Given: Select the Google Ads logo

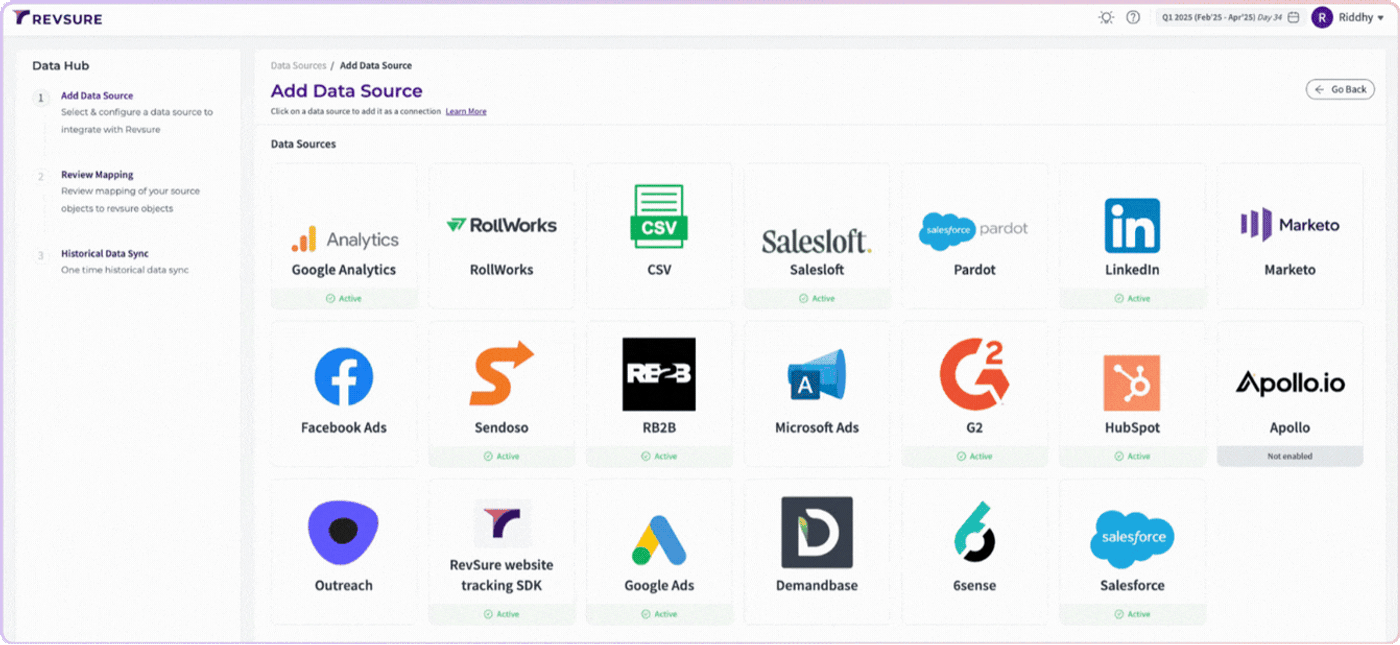Looking at the screenshot, I should click(659, 541).
